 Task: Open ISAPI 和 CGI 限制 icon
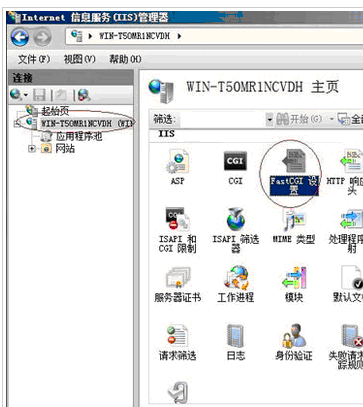click(177, 230)
